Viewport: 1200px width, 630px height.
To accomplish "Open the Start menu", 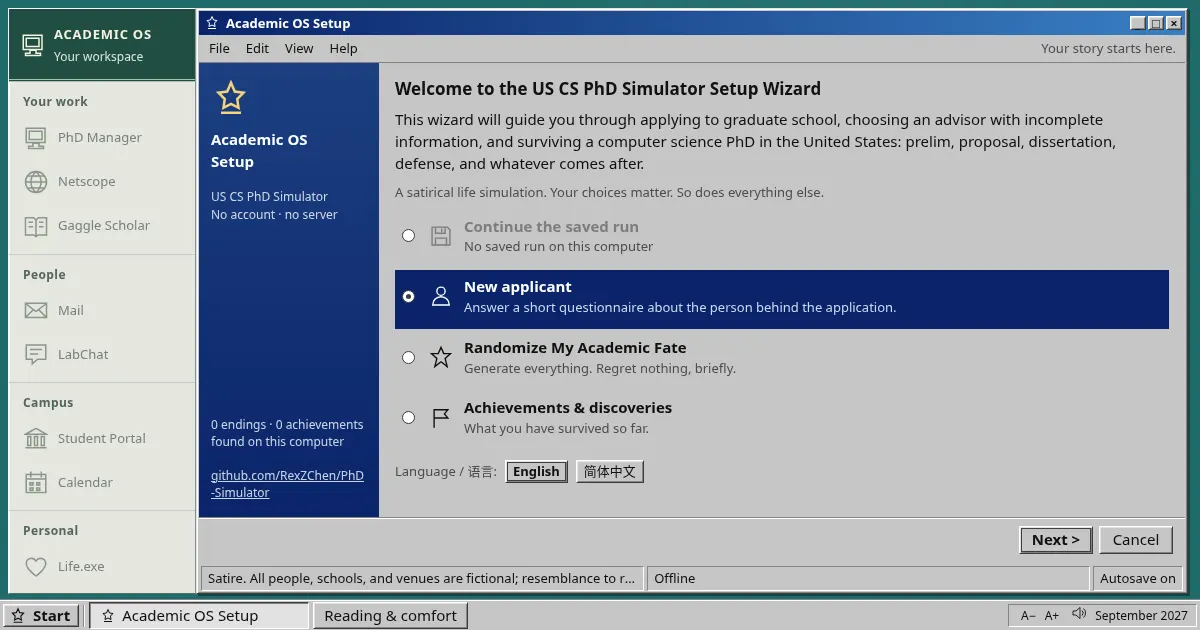I will (x=42, y=616).
